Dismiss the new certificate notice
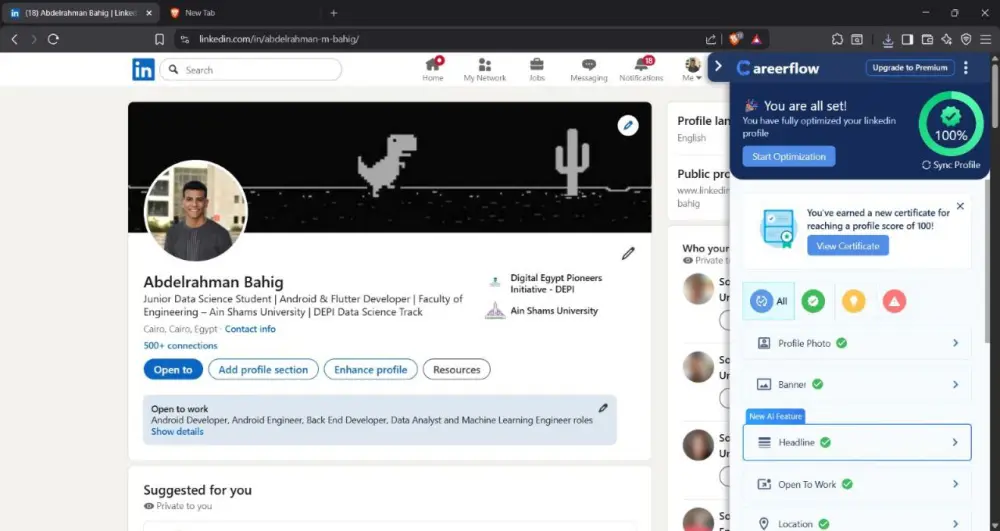The width and height of the screenshot is (1000, 531). click(960, 206)
